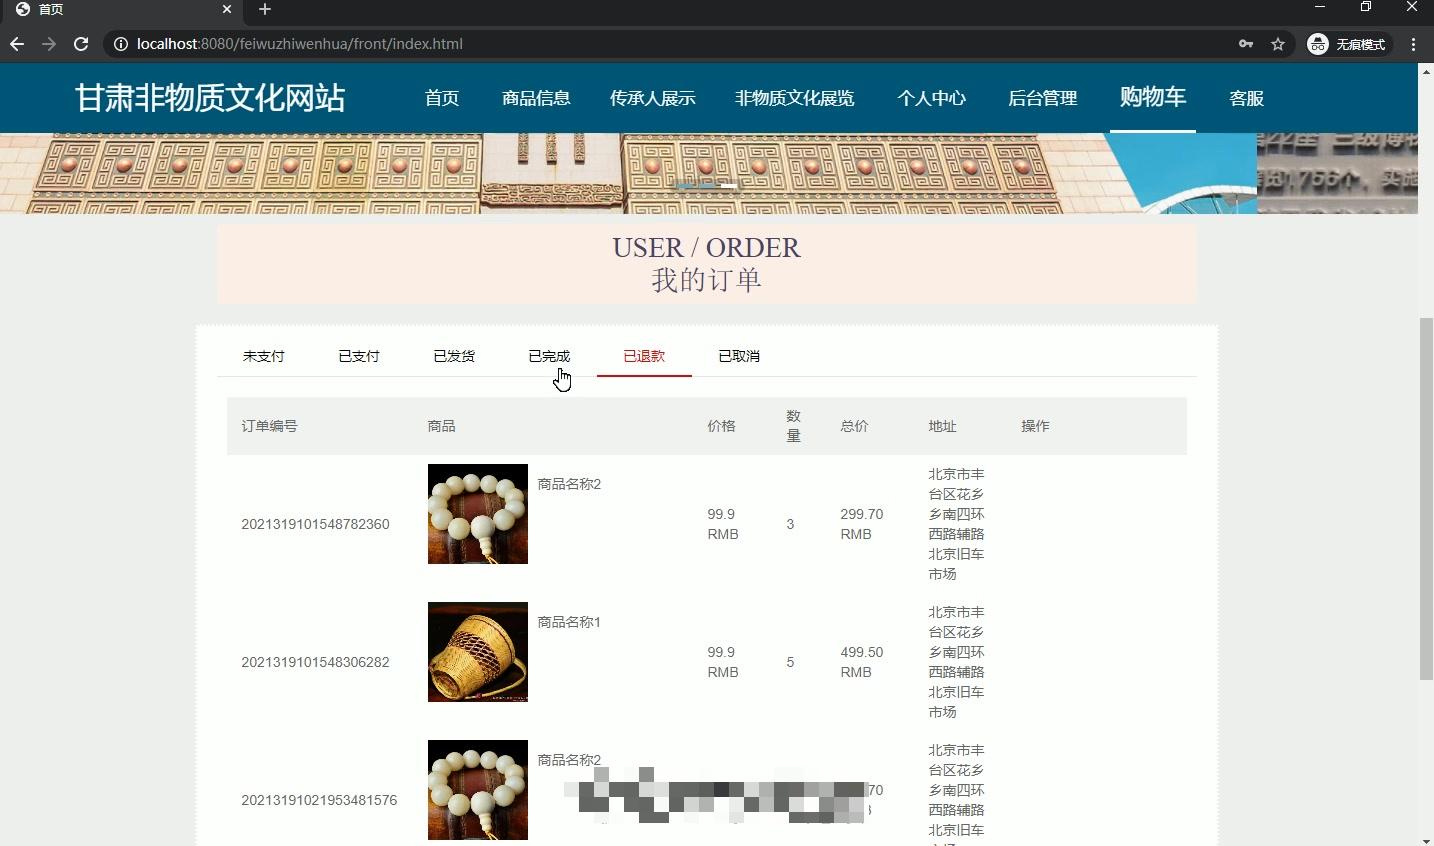Viewport: 1434px width, 846px height.
Task: Open the 已支付 orders tab
Action: pos(358,355)
